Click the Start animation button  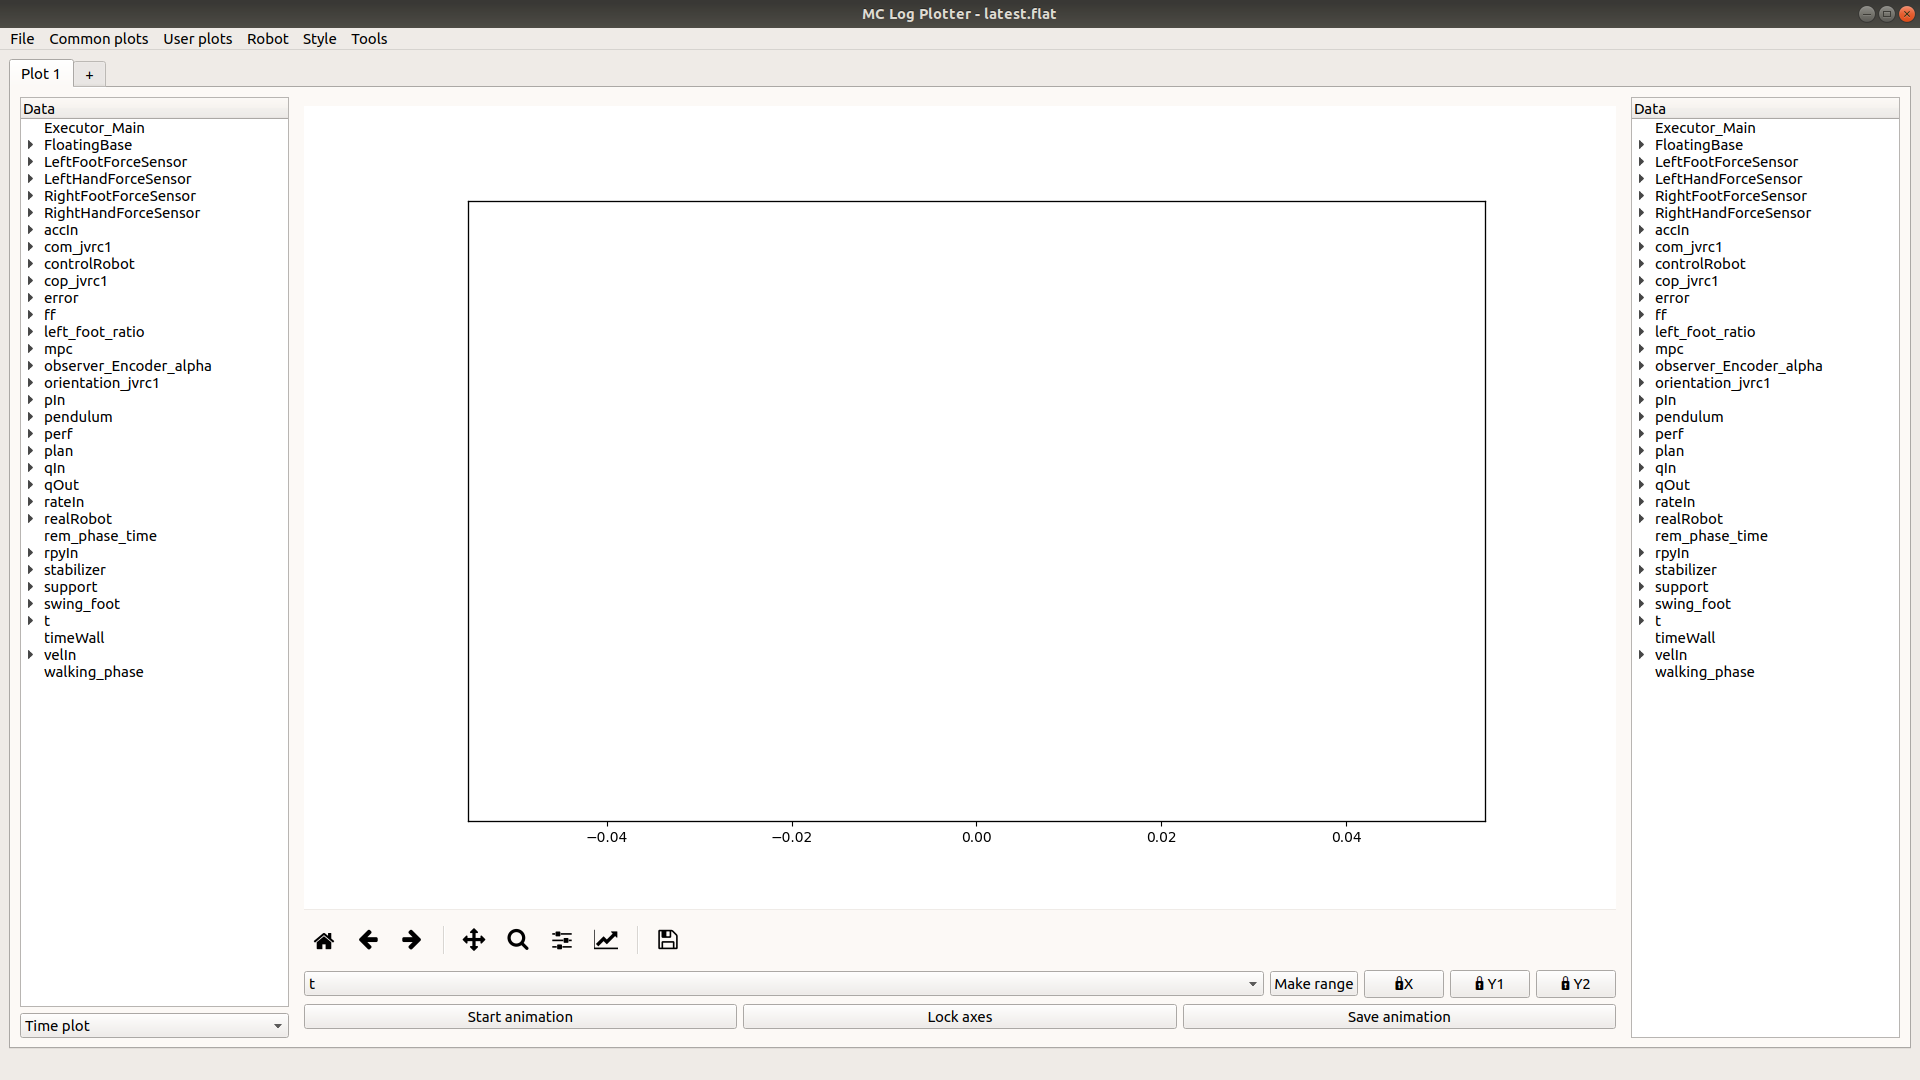[x=520, y=1015]
